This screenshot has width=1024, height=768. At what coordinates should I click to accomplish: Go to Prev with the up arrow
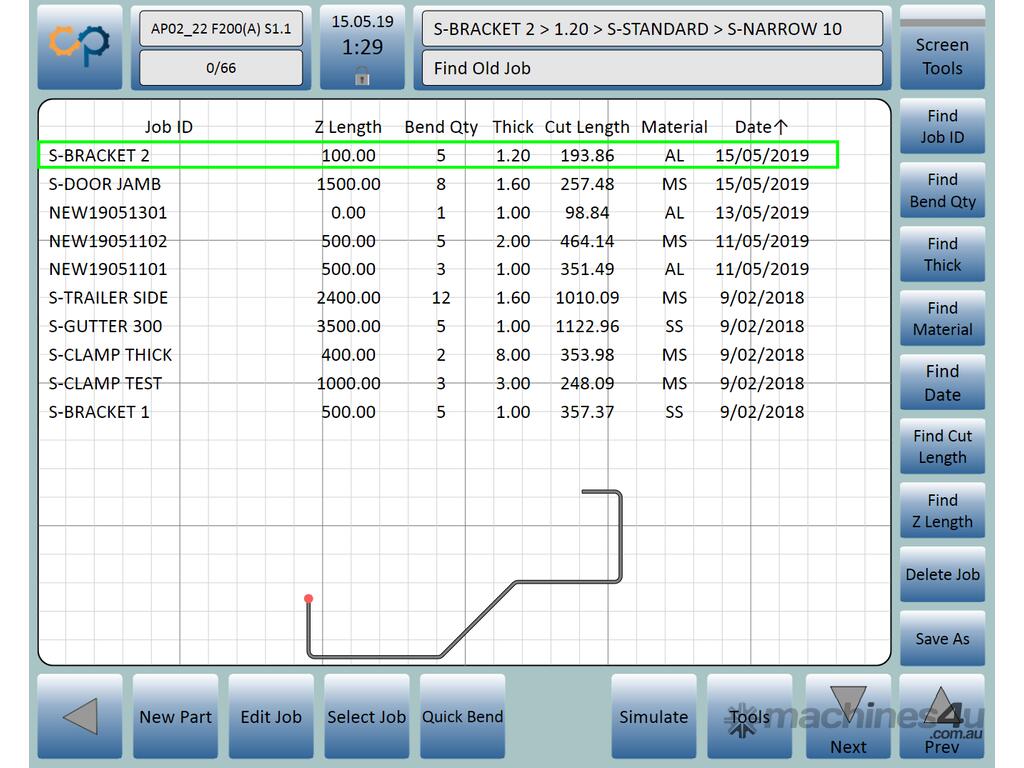942,717
